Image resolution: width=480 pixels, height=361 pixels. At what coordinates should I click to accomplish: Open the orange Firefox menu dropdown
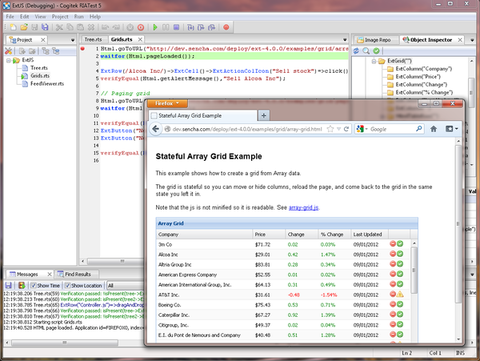click(167, 103)
